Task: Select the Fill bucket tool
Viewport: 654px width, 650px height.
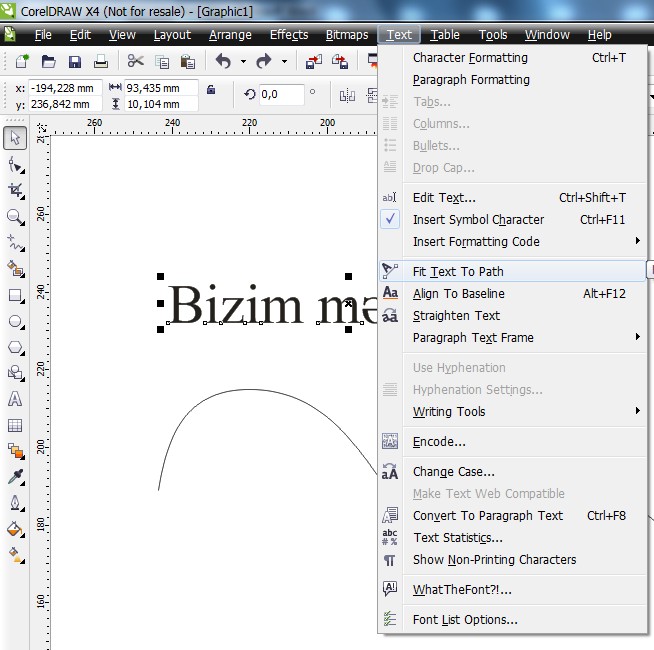Action: pyautogui.click(x=16, y=529)
